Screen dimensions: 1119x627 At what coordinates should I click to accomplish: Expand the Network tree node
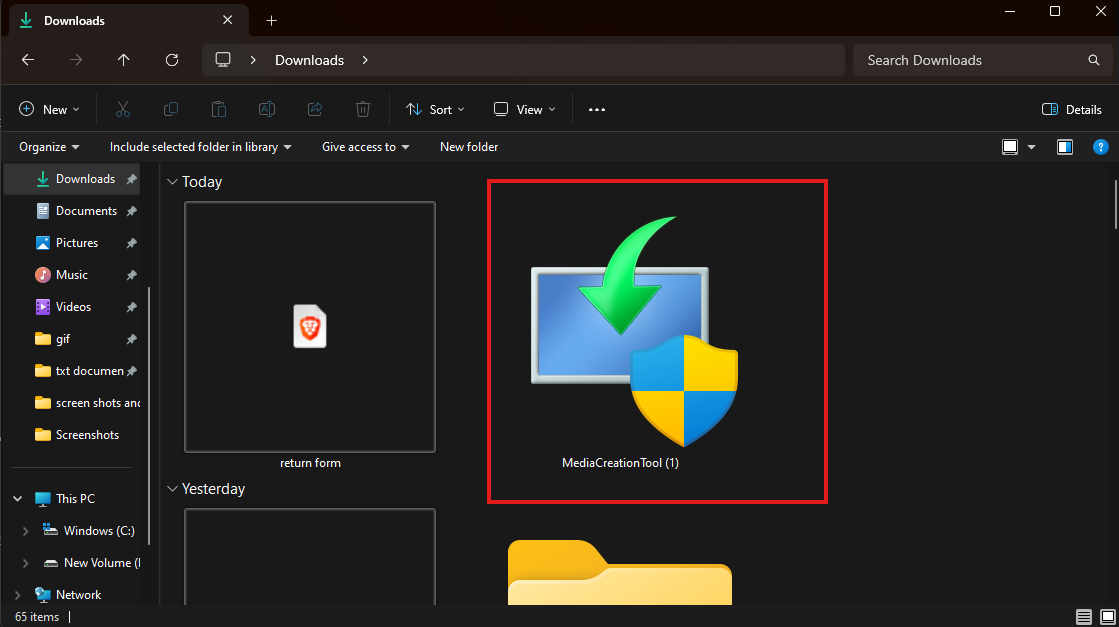click(x=18, y=594)
